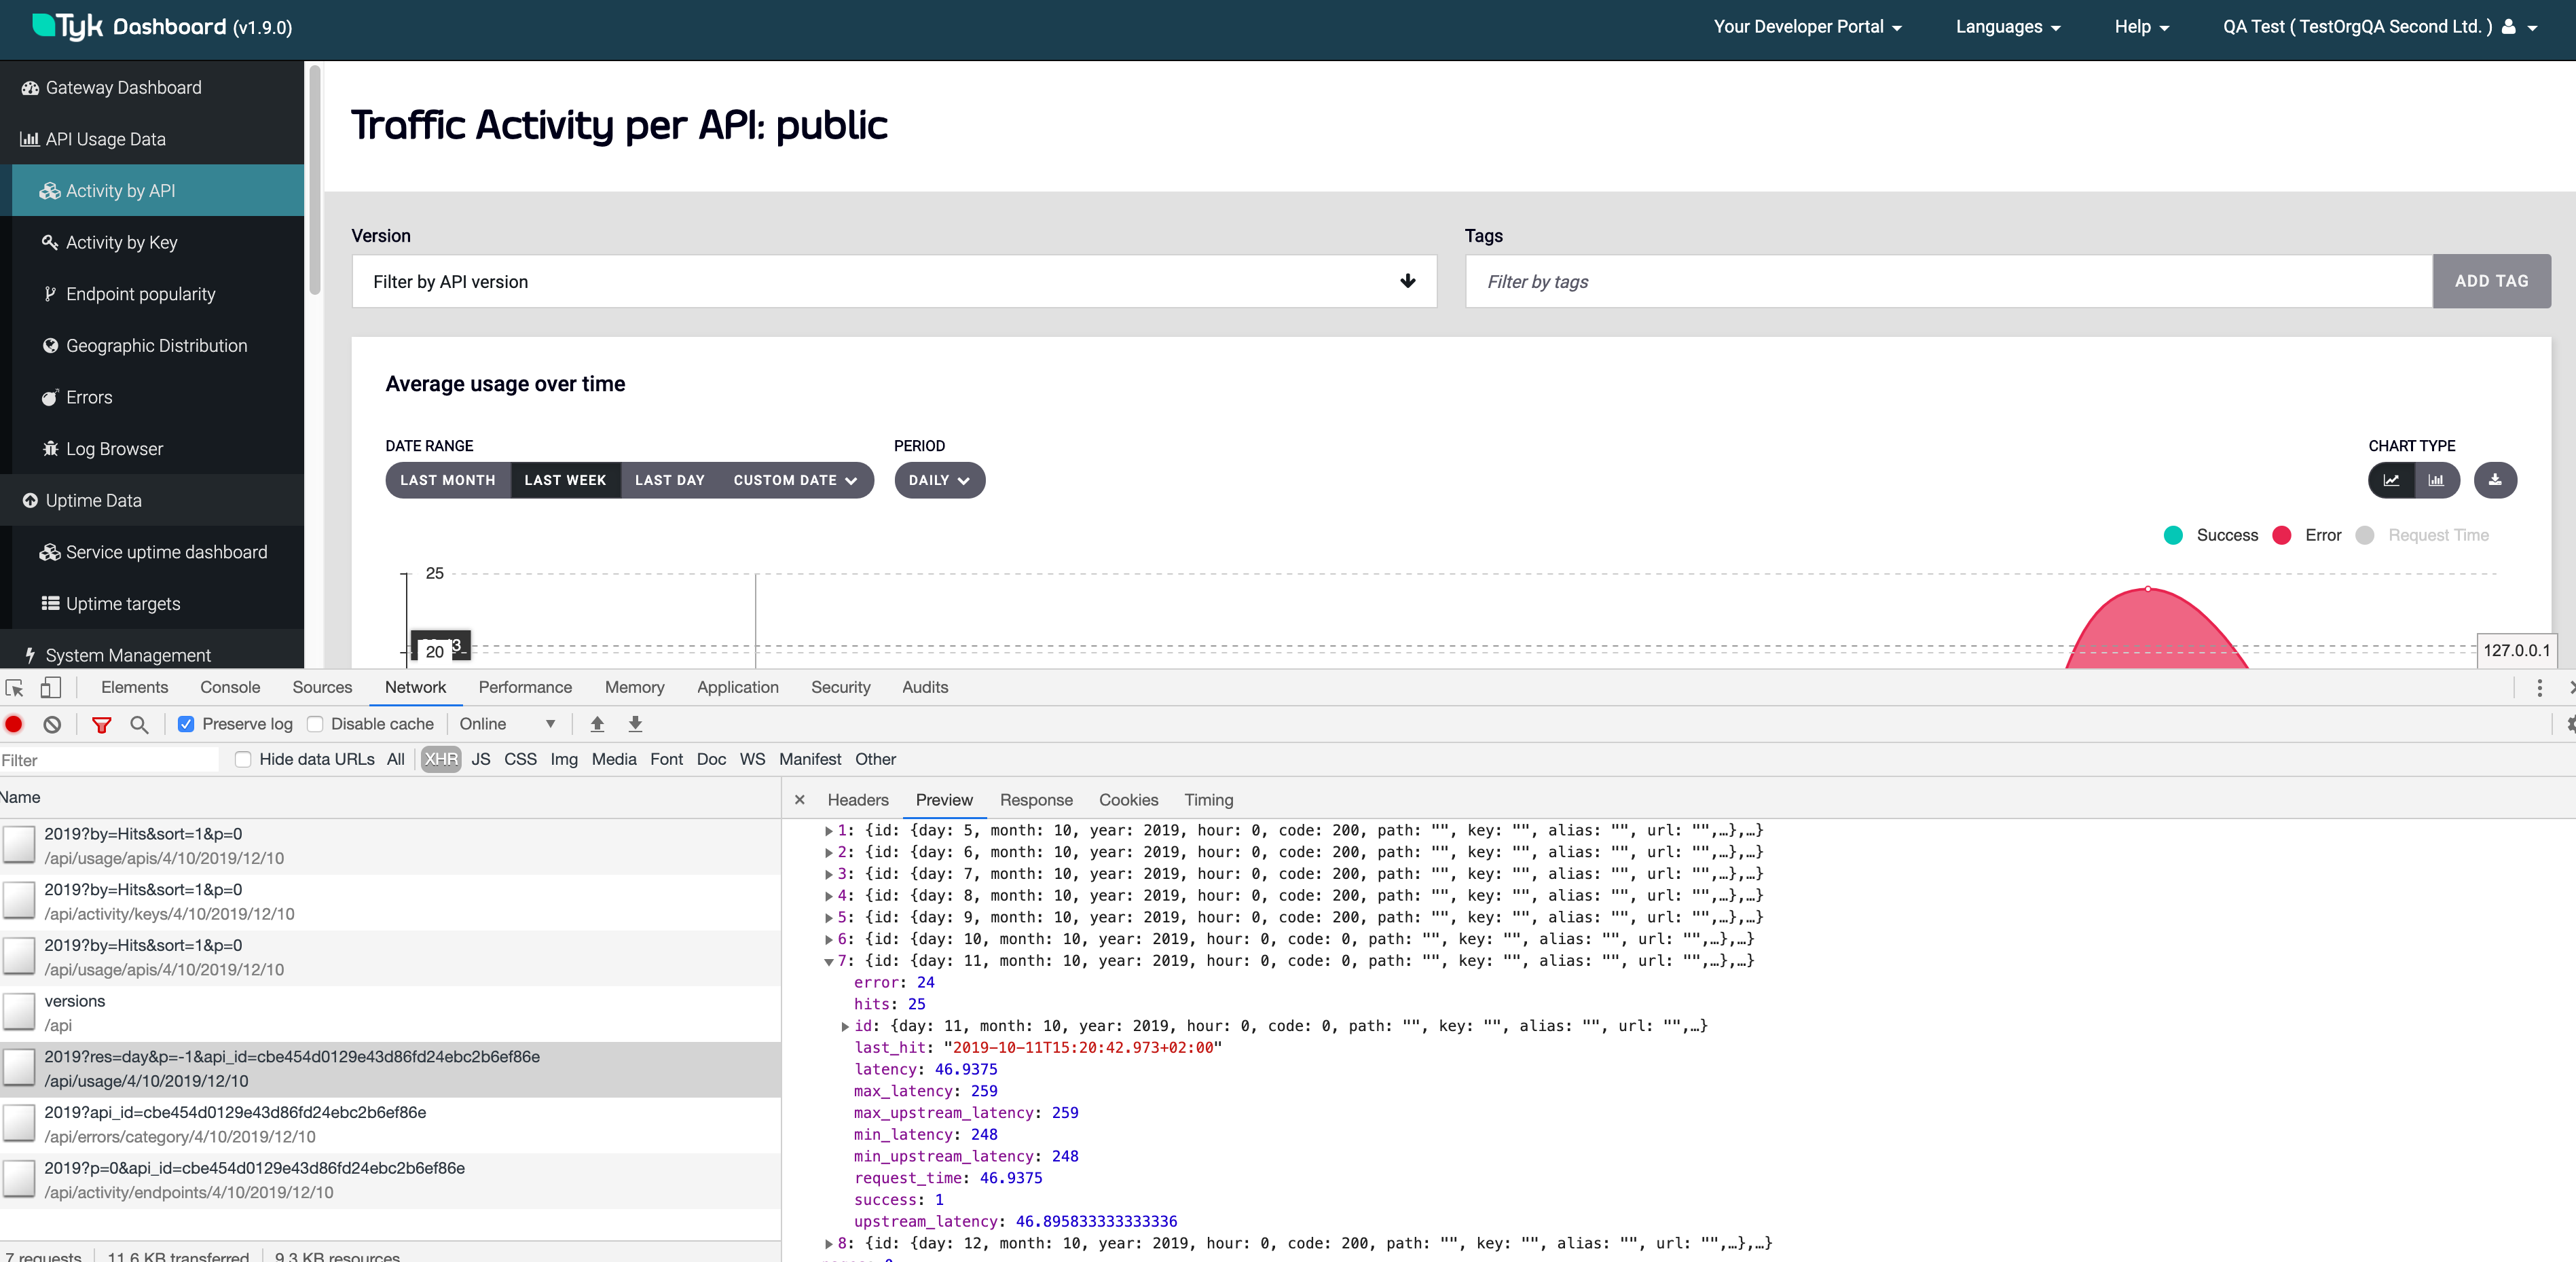Open the Log Browser
This screenshot has width=2576, height=1262.
point(113,448)
